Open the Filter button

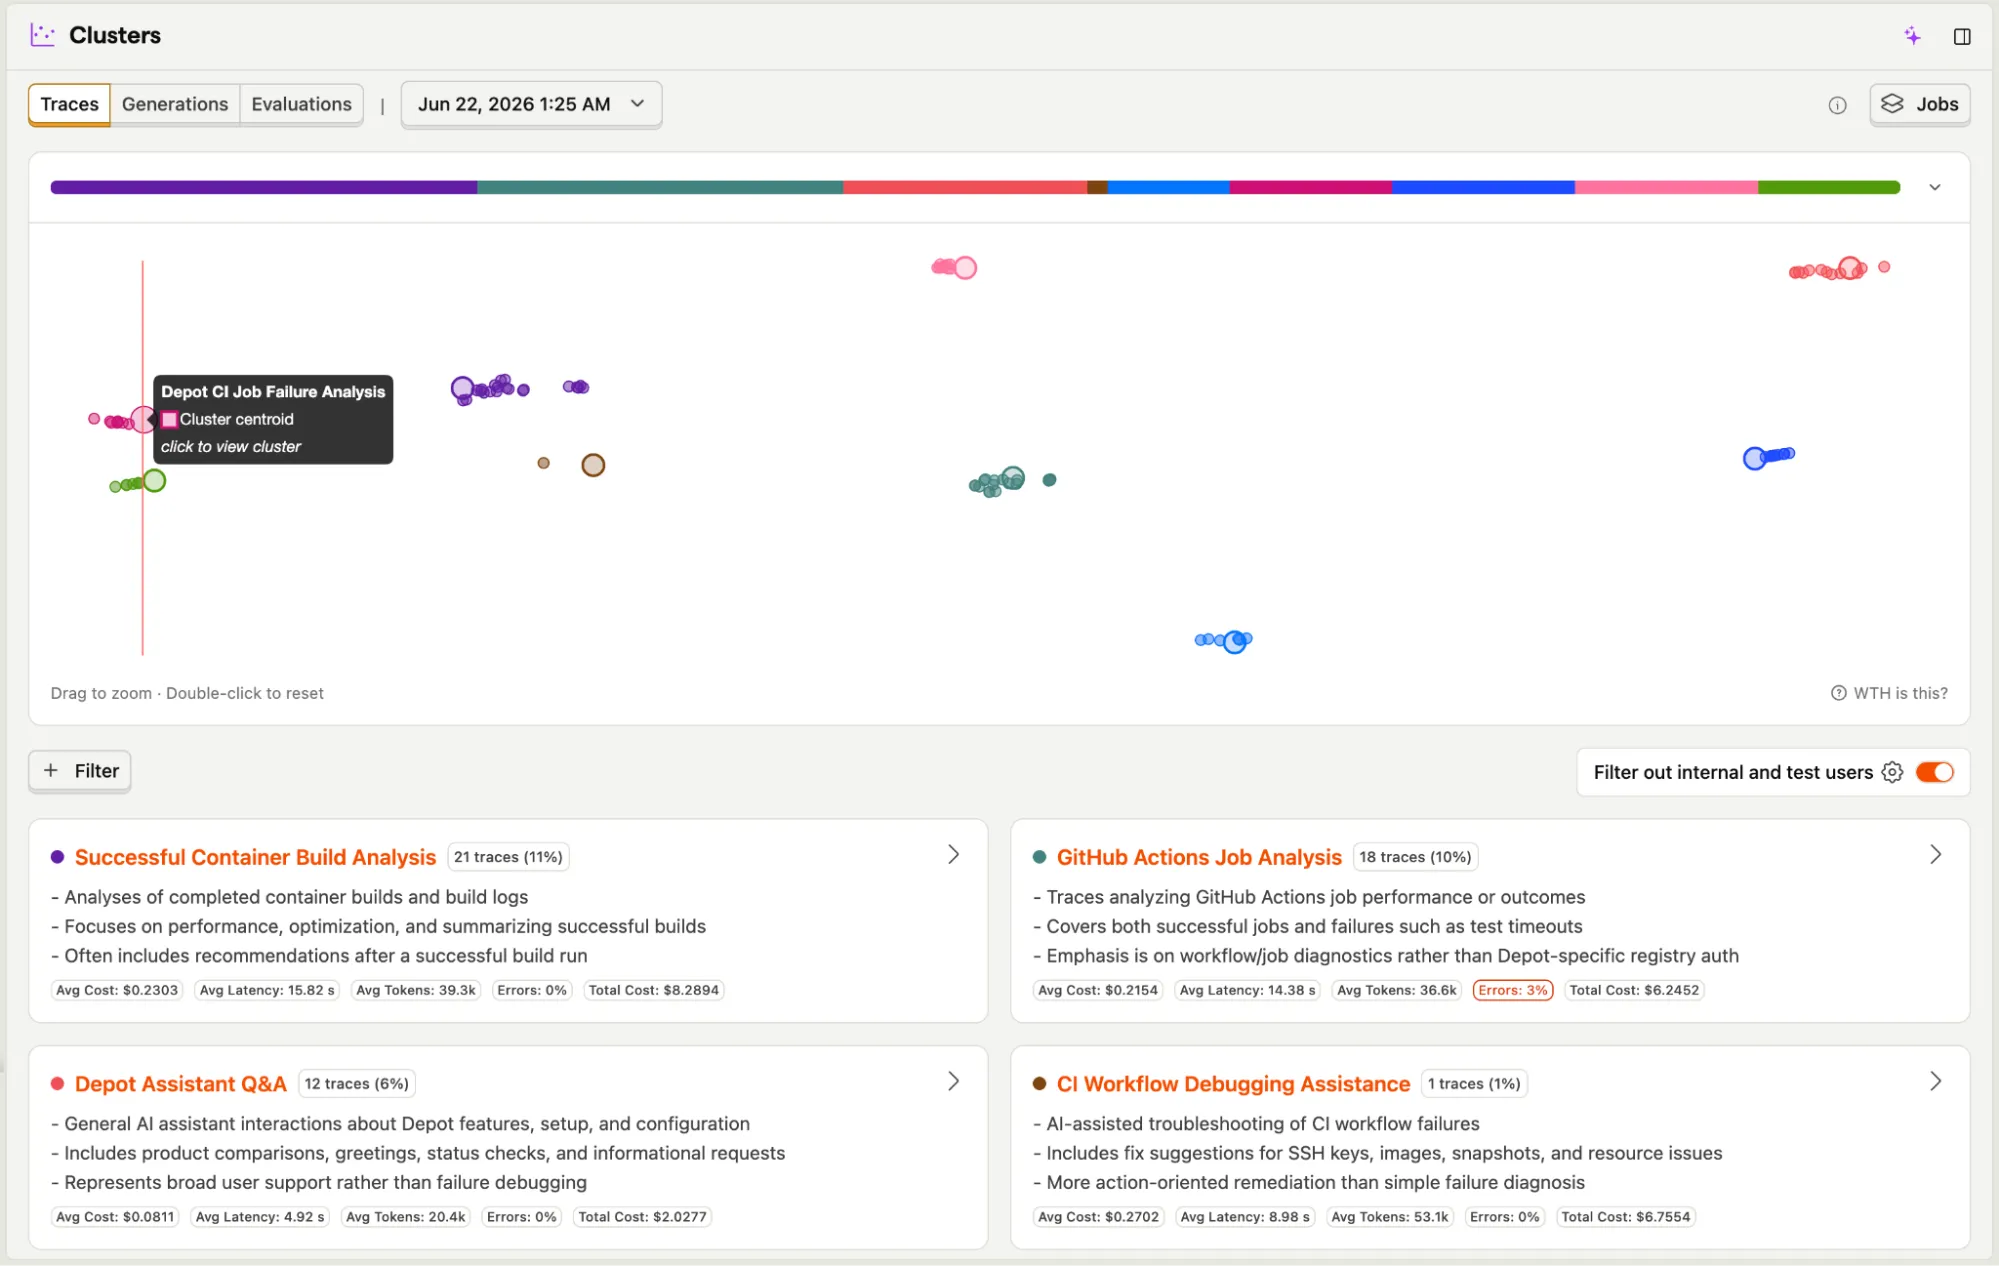(80, 771)
